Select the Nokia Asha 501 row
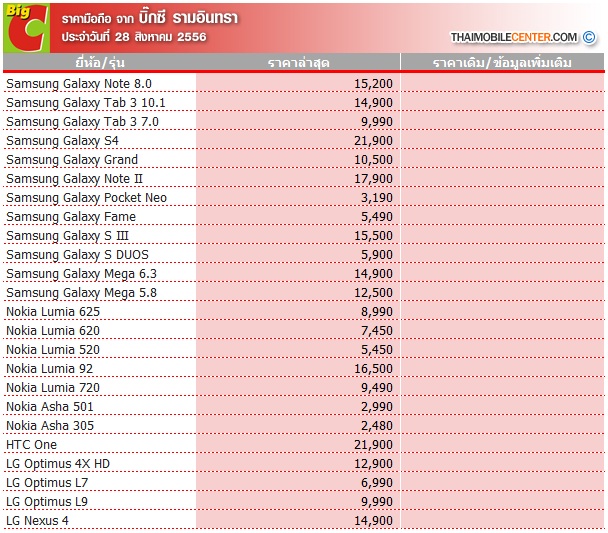The width and height of the screenshot is (608, 533). (x=304, y=406)
